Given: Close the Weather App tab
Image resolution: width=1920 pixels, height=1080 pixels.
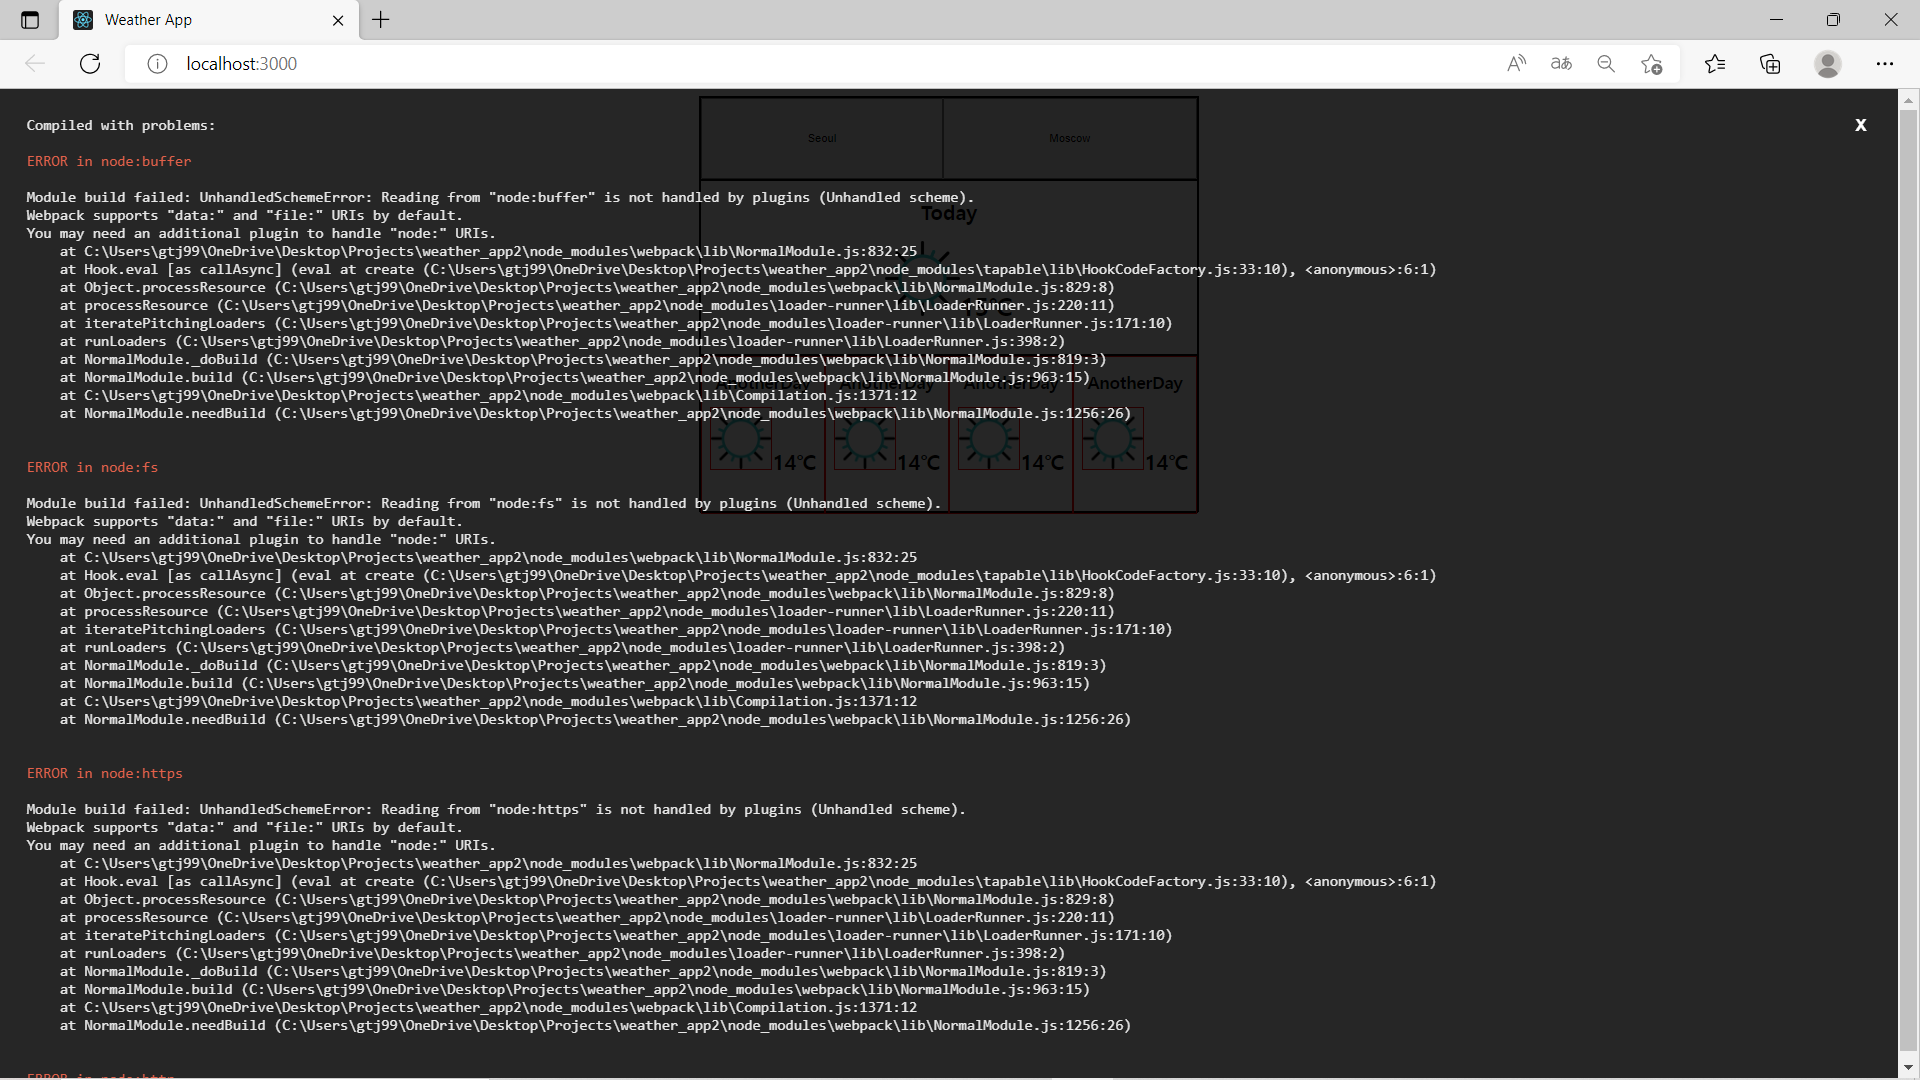Looking at the screenshot, I should pyautogui.click(x=338, y=20).
